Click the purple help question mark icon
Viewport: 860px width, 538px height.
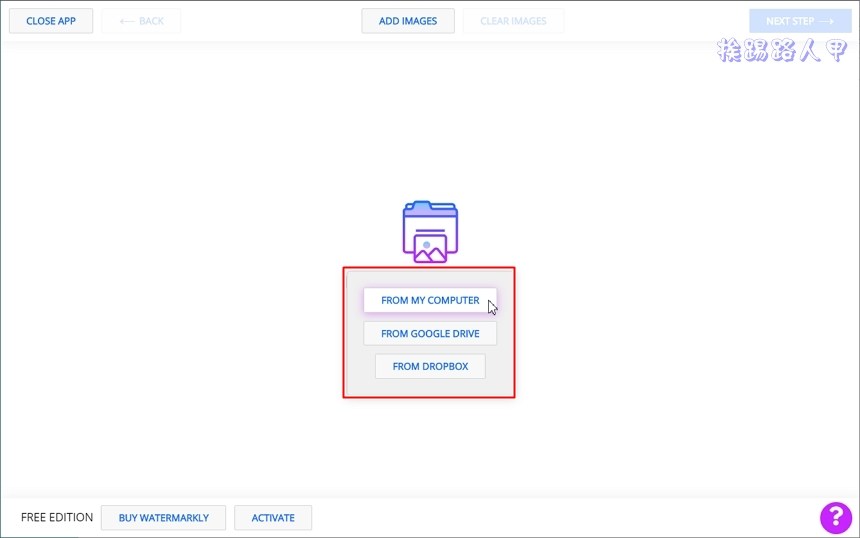835,517
